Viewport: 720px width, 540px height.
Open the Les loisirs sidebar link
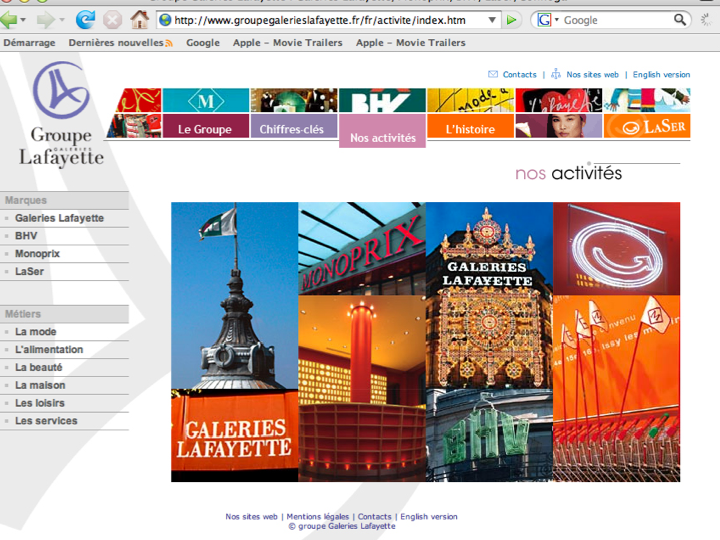coord(39,403)
